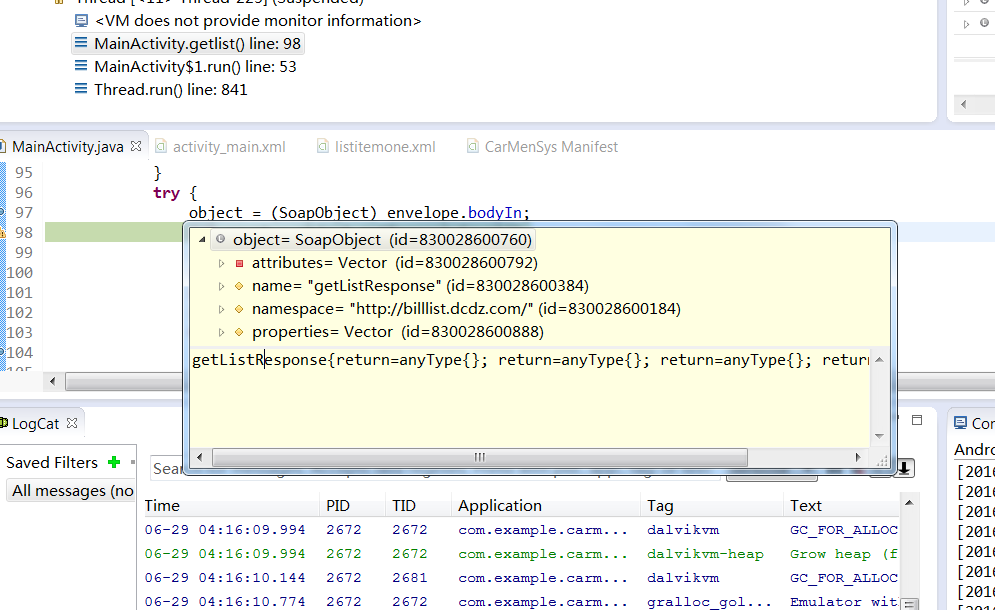Click the variable icon beside object= SoapObject
This screenshot has height=610, width=995.
pos(220,239)
